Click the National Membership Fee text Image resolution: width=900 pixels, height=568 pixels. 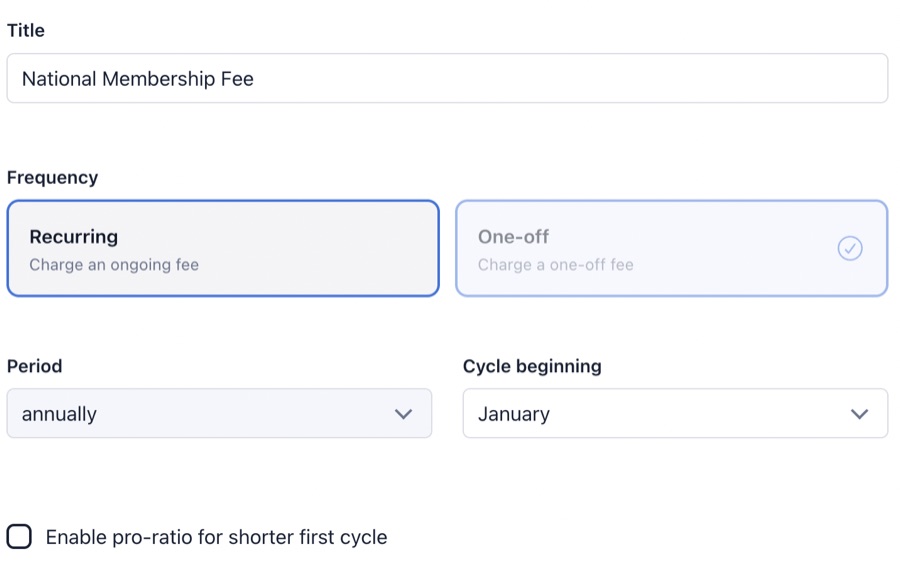(138, 79)
